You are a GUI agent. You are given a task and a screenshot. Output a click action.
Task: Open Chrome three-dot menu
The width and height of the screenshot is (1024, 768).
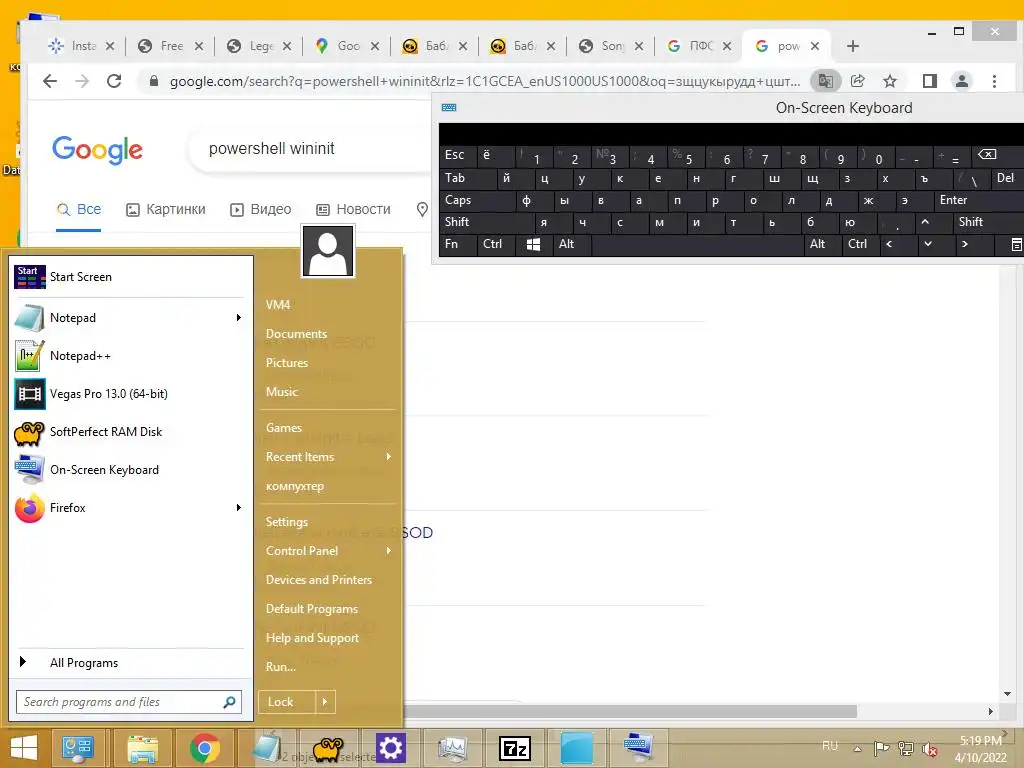(994, 81)
